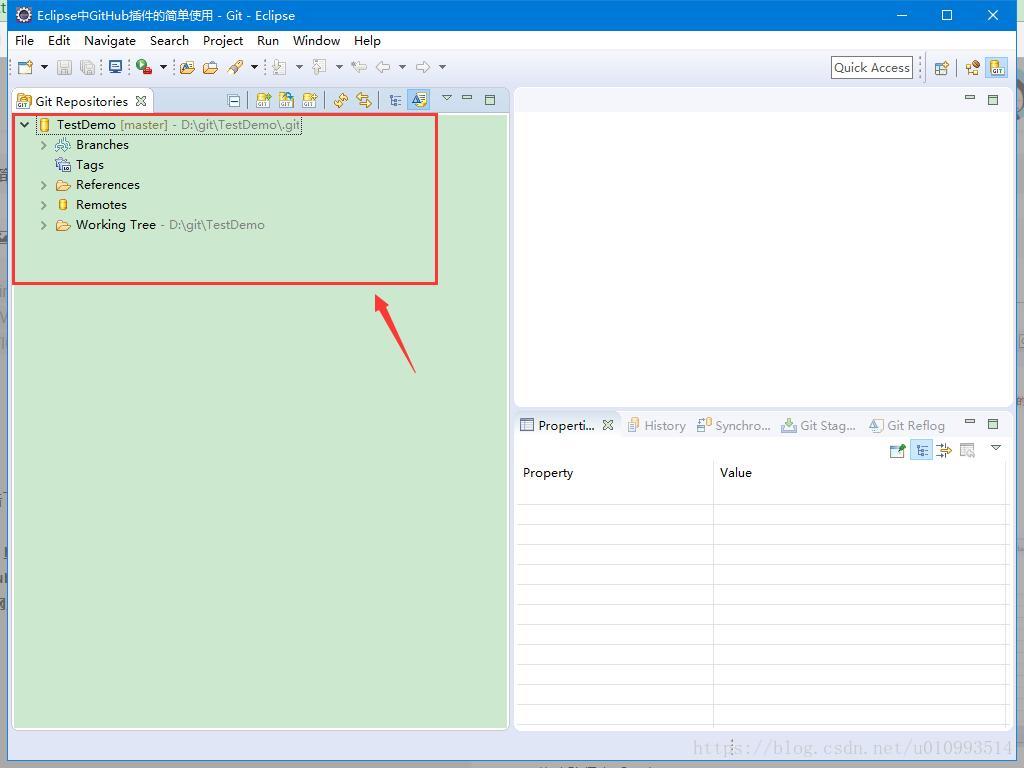Viewport: 1024px width, 768px height.
Task: Click the Back navigation arrow
Action: (x=383, y=67)
